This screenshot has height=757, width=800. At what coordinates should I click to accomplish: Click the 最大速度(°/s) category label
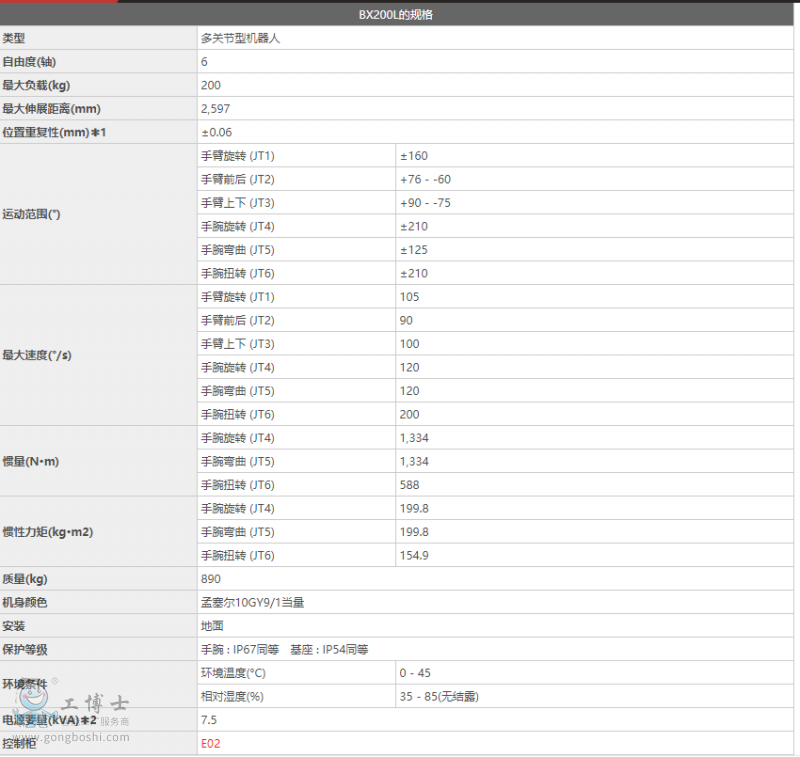[37, 355]
